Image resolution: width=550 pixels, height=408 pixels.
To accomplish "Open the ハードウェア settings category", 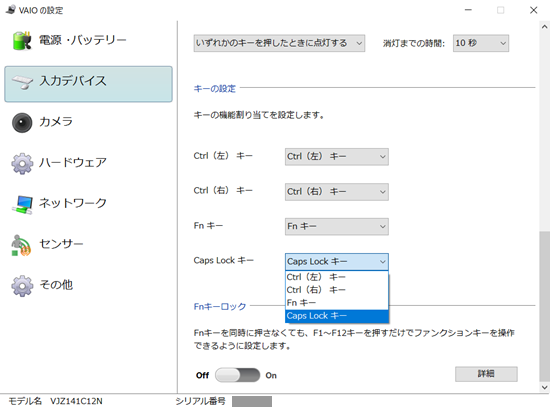I will [88, 163].
